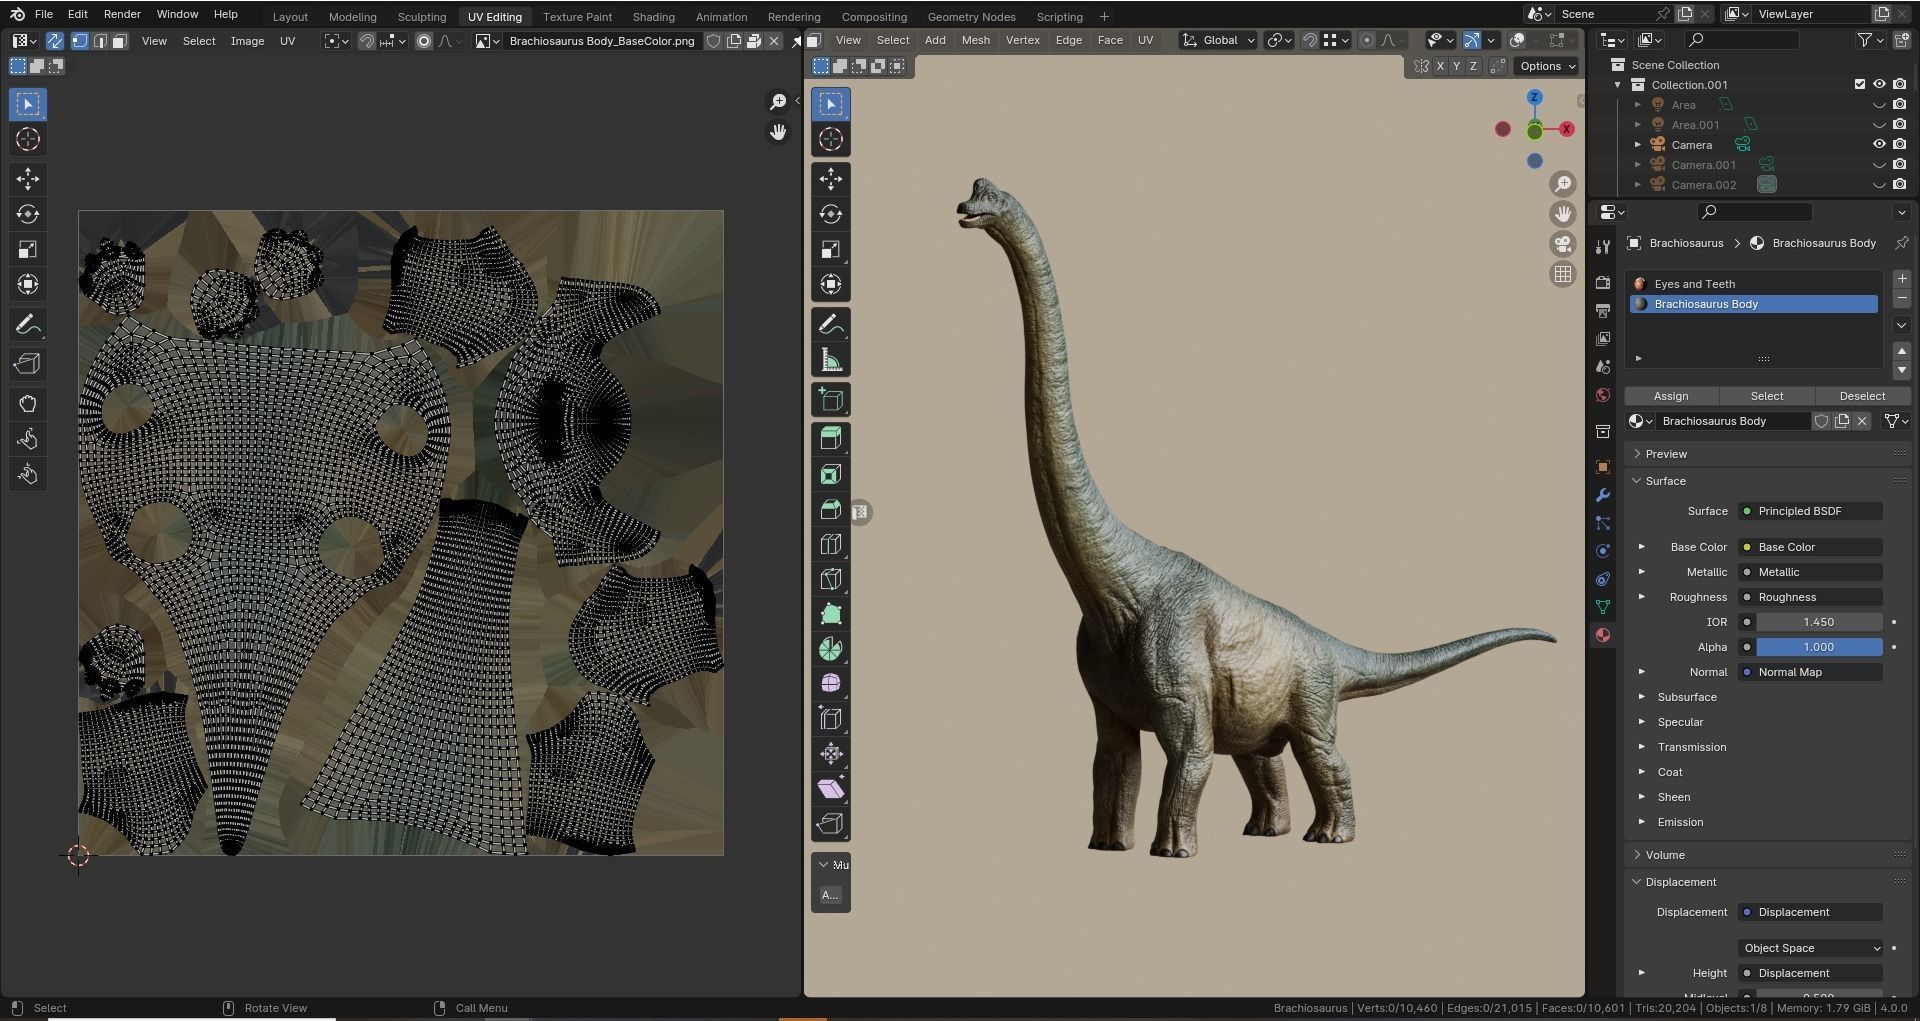The image size is (1920, 1021).
Task: Select the Annotate tool in UV editor
Action: 28,324
